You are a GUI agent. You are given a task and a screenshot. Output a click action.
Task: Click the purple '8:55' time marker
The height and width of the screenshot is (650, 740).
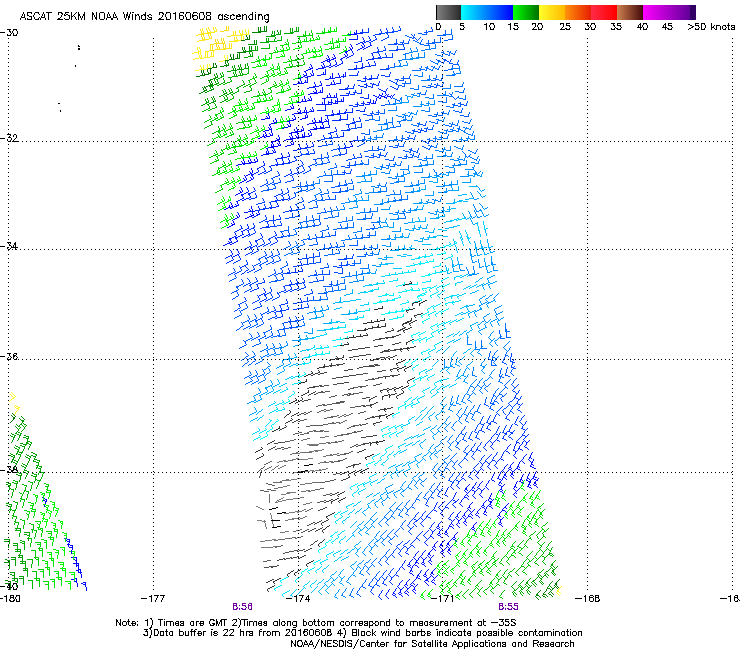click(508, 607)
